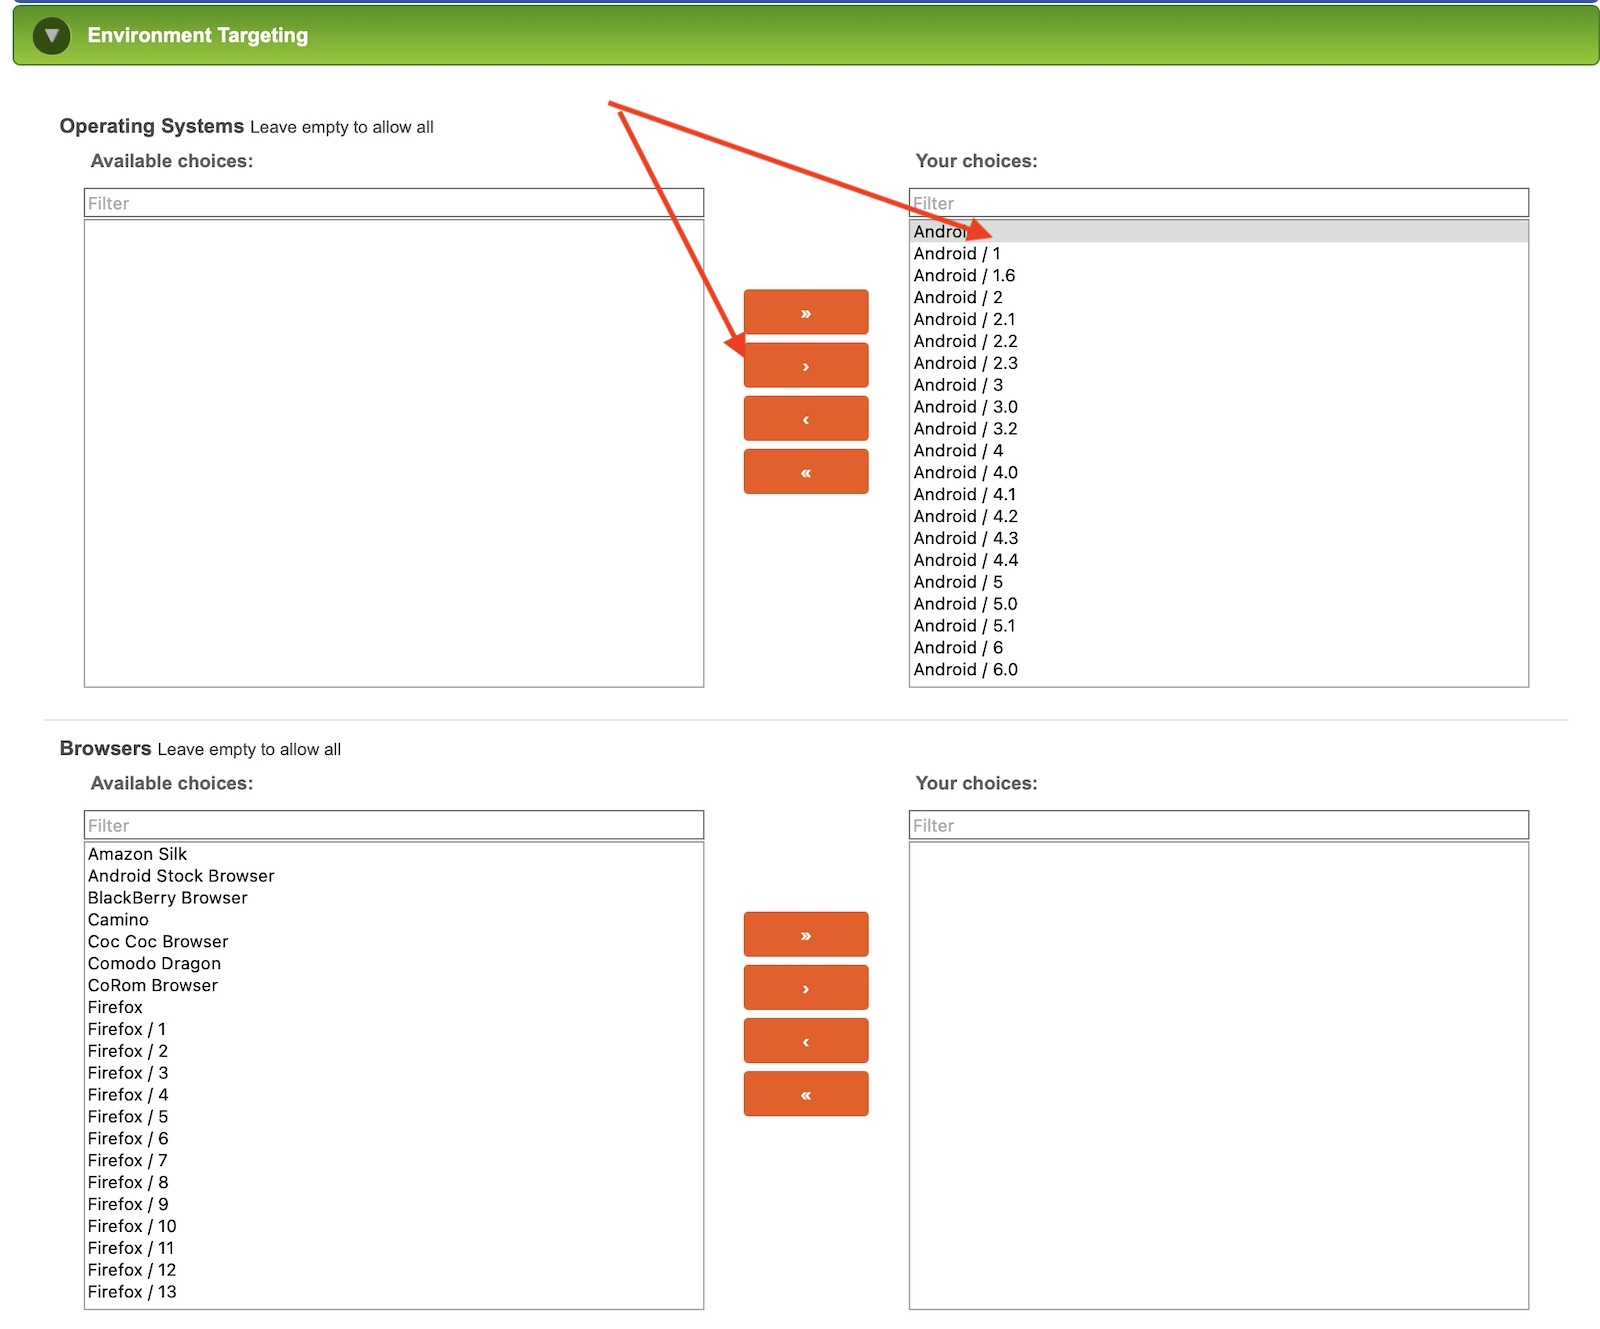This screenshot has height=1329, width=1600.
Task: Click add-selected arrow for Operating Systems
Action: point(805,365)
